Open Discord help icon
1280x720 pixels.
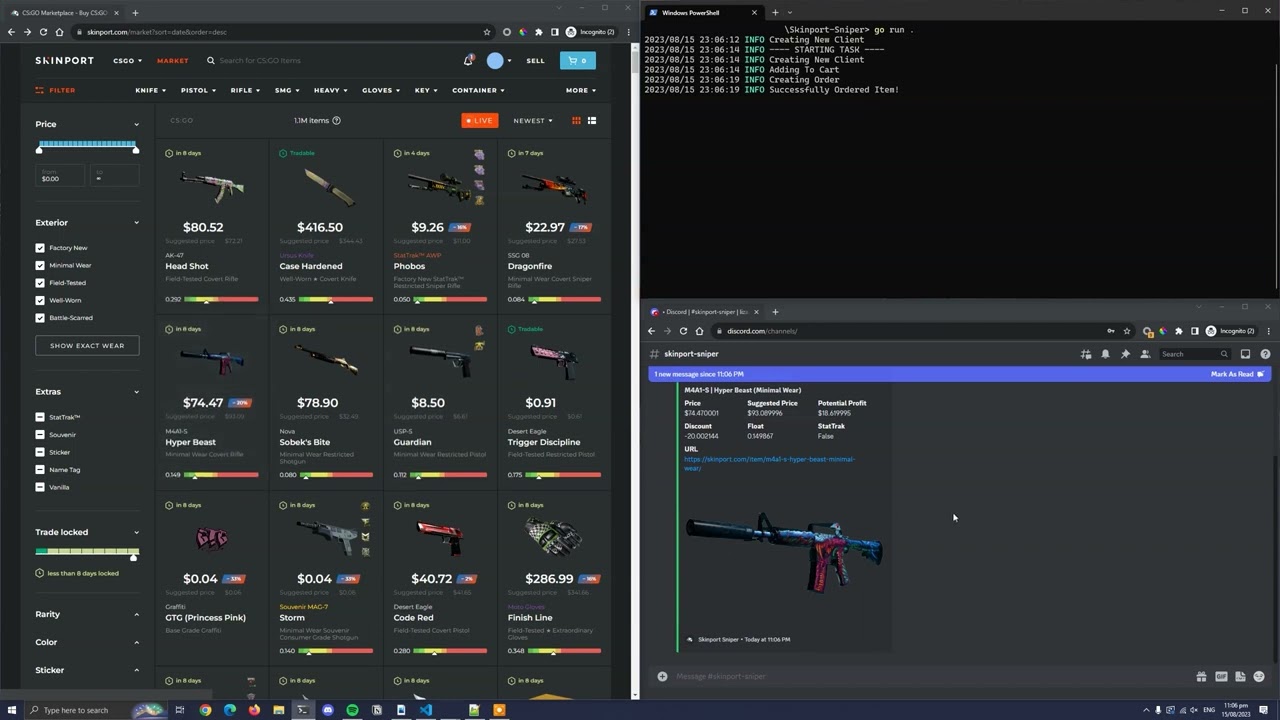pyautogui.click(x=1265, y=354)
